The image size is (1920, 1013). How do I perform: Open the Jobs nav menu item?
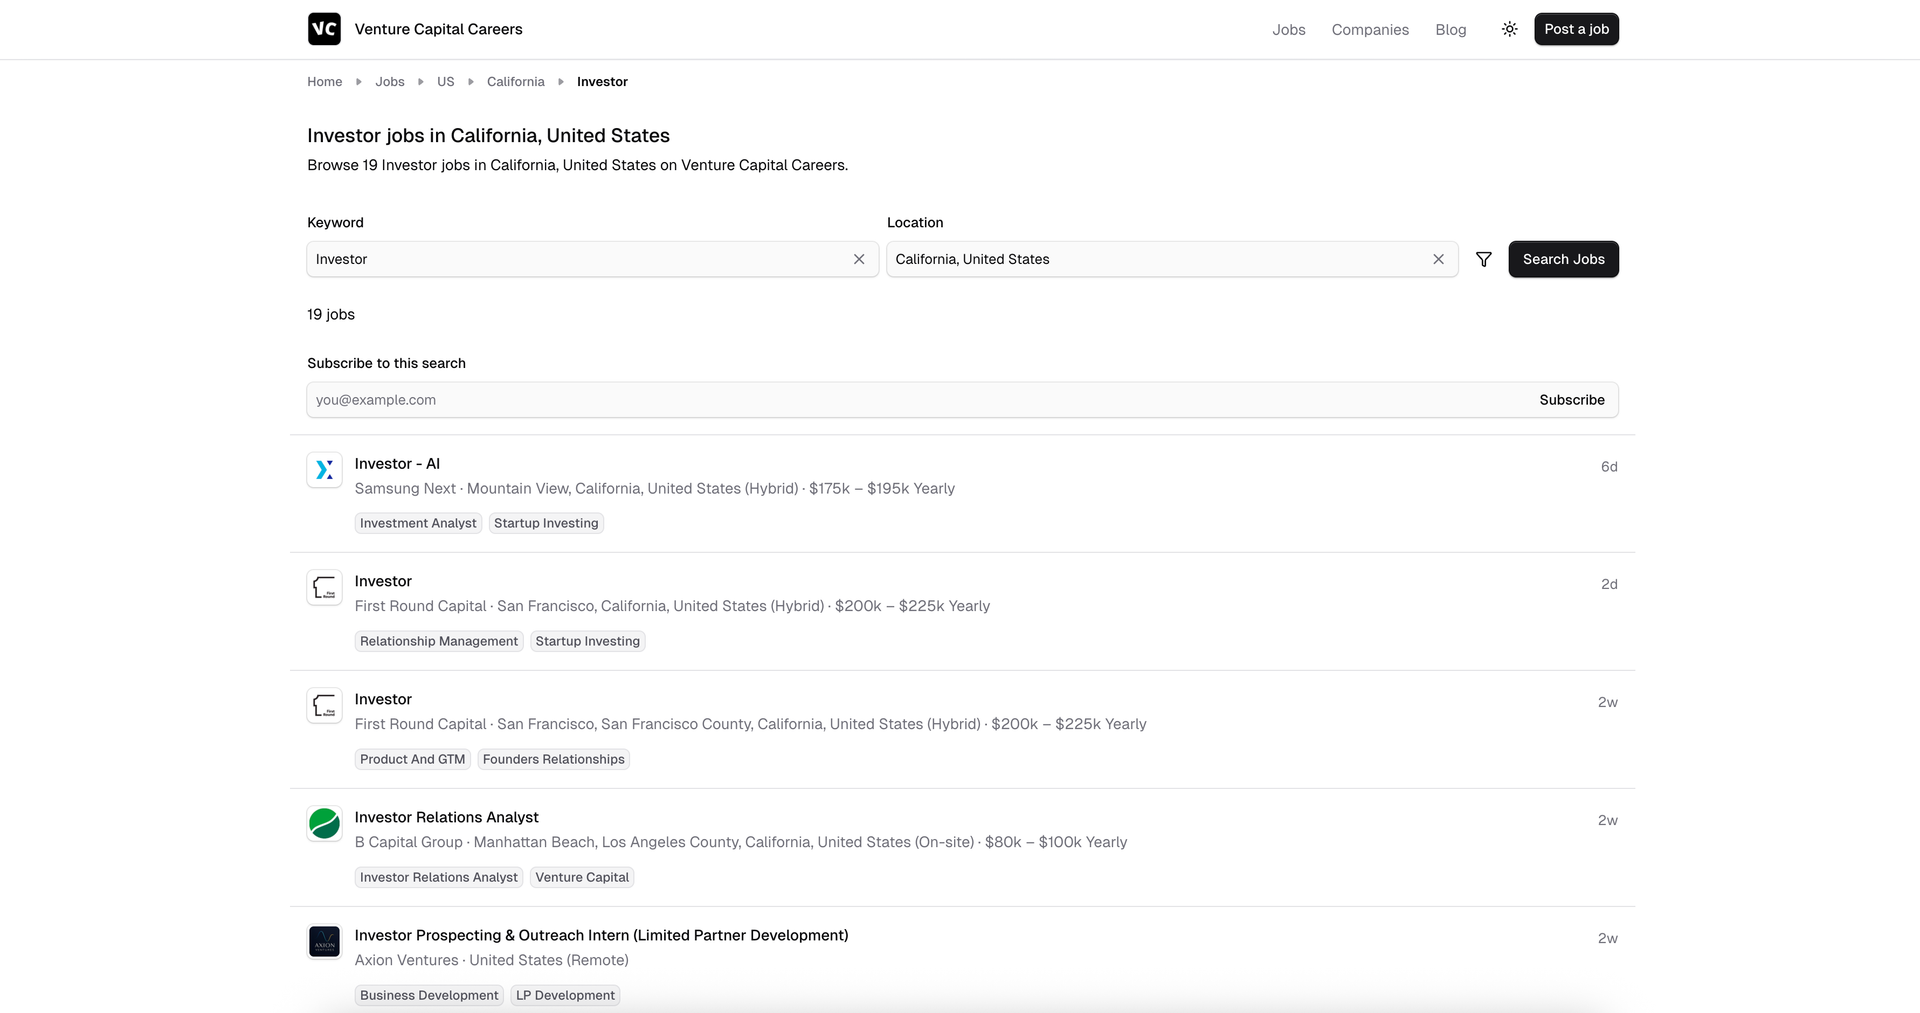[1288, 30]
